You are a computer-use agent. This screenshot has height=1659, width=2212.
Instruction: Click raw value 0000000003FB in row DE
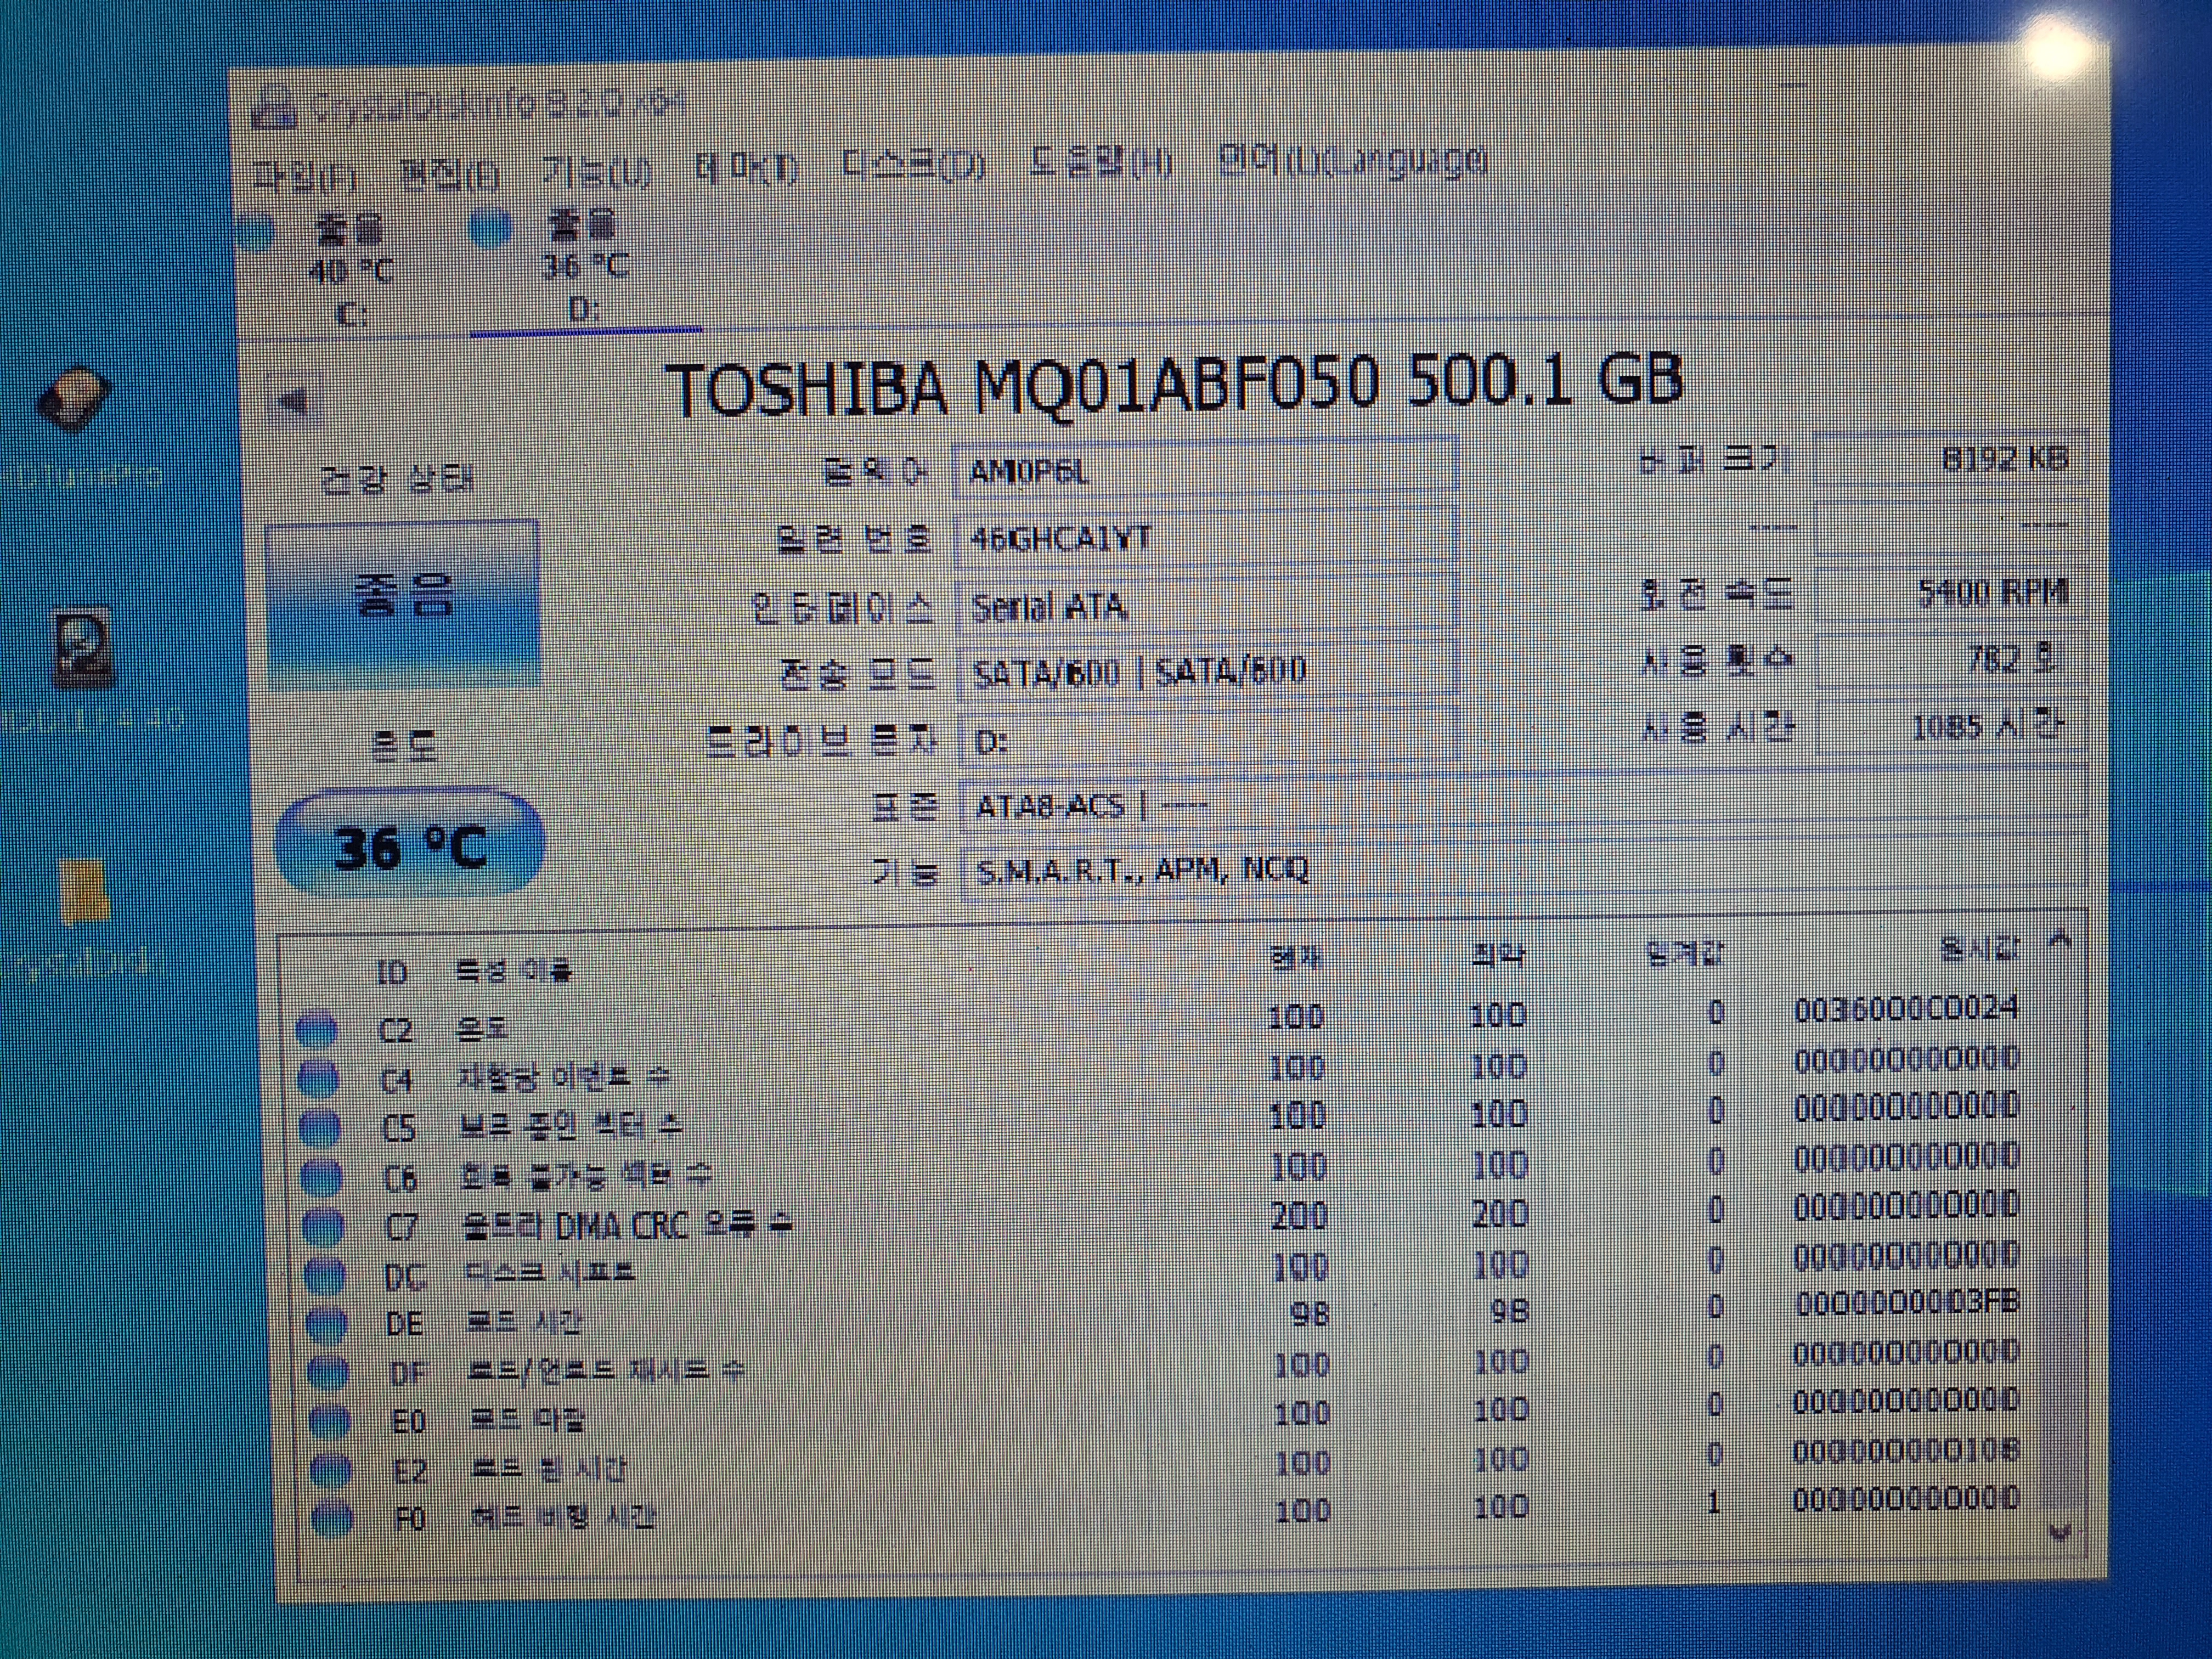click(x=1907, y=1303)
